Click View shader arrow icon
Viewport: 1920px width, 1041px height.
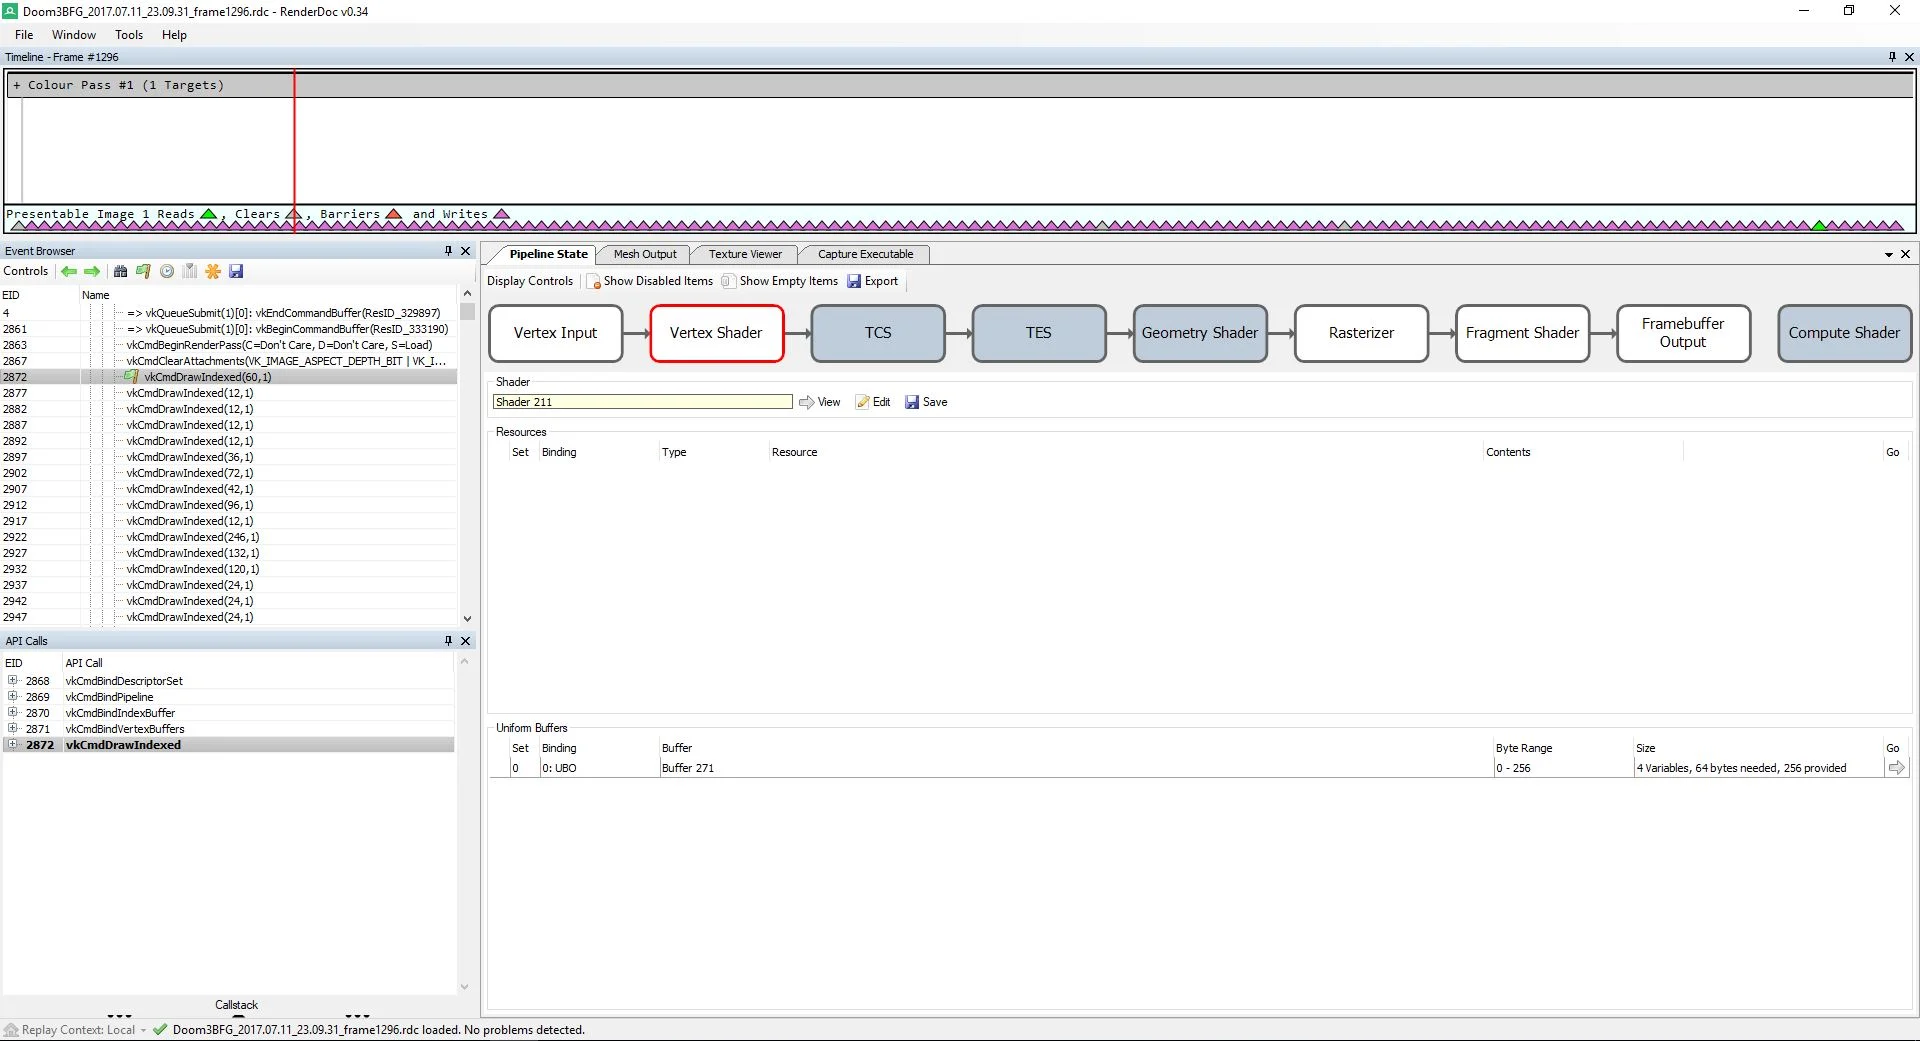coord(806,402)
